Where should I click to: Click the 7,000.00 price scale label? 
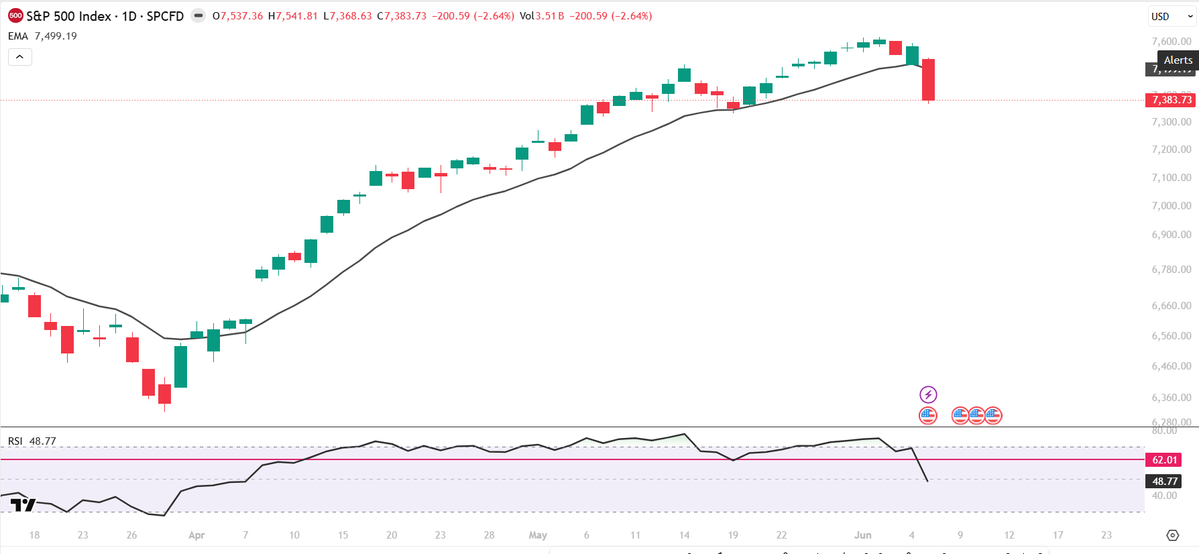(1170, 206)
